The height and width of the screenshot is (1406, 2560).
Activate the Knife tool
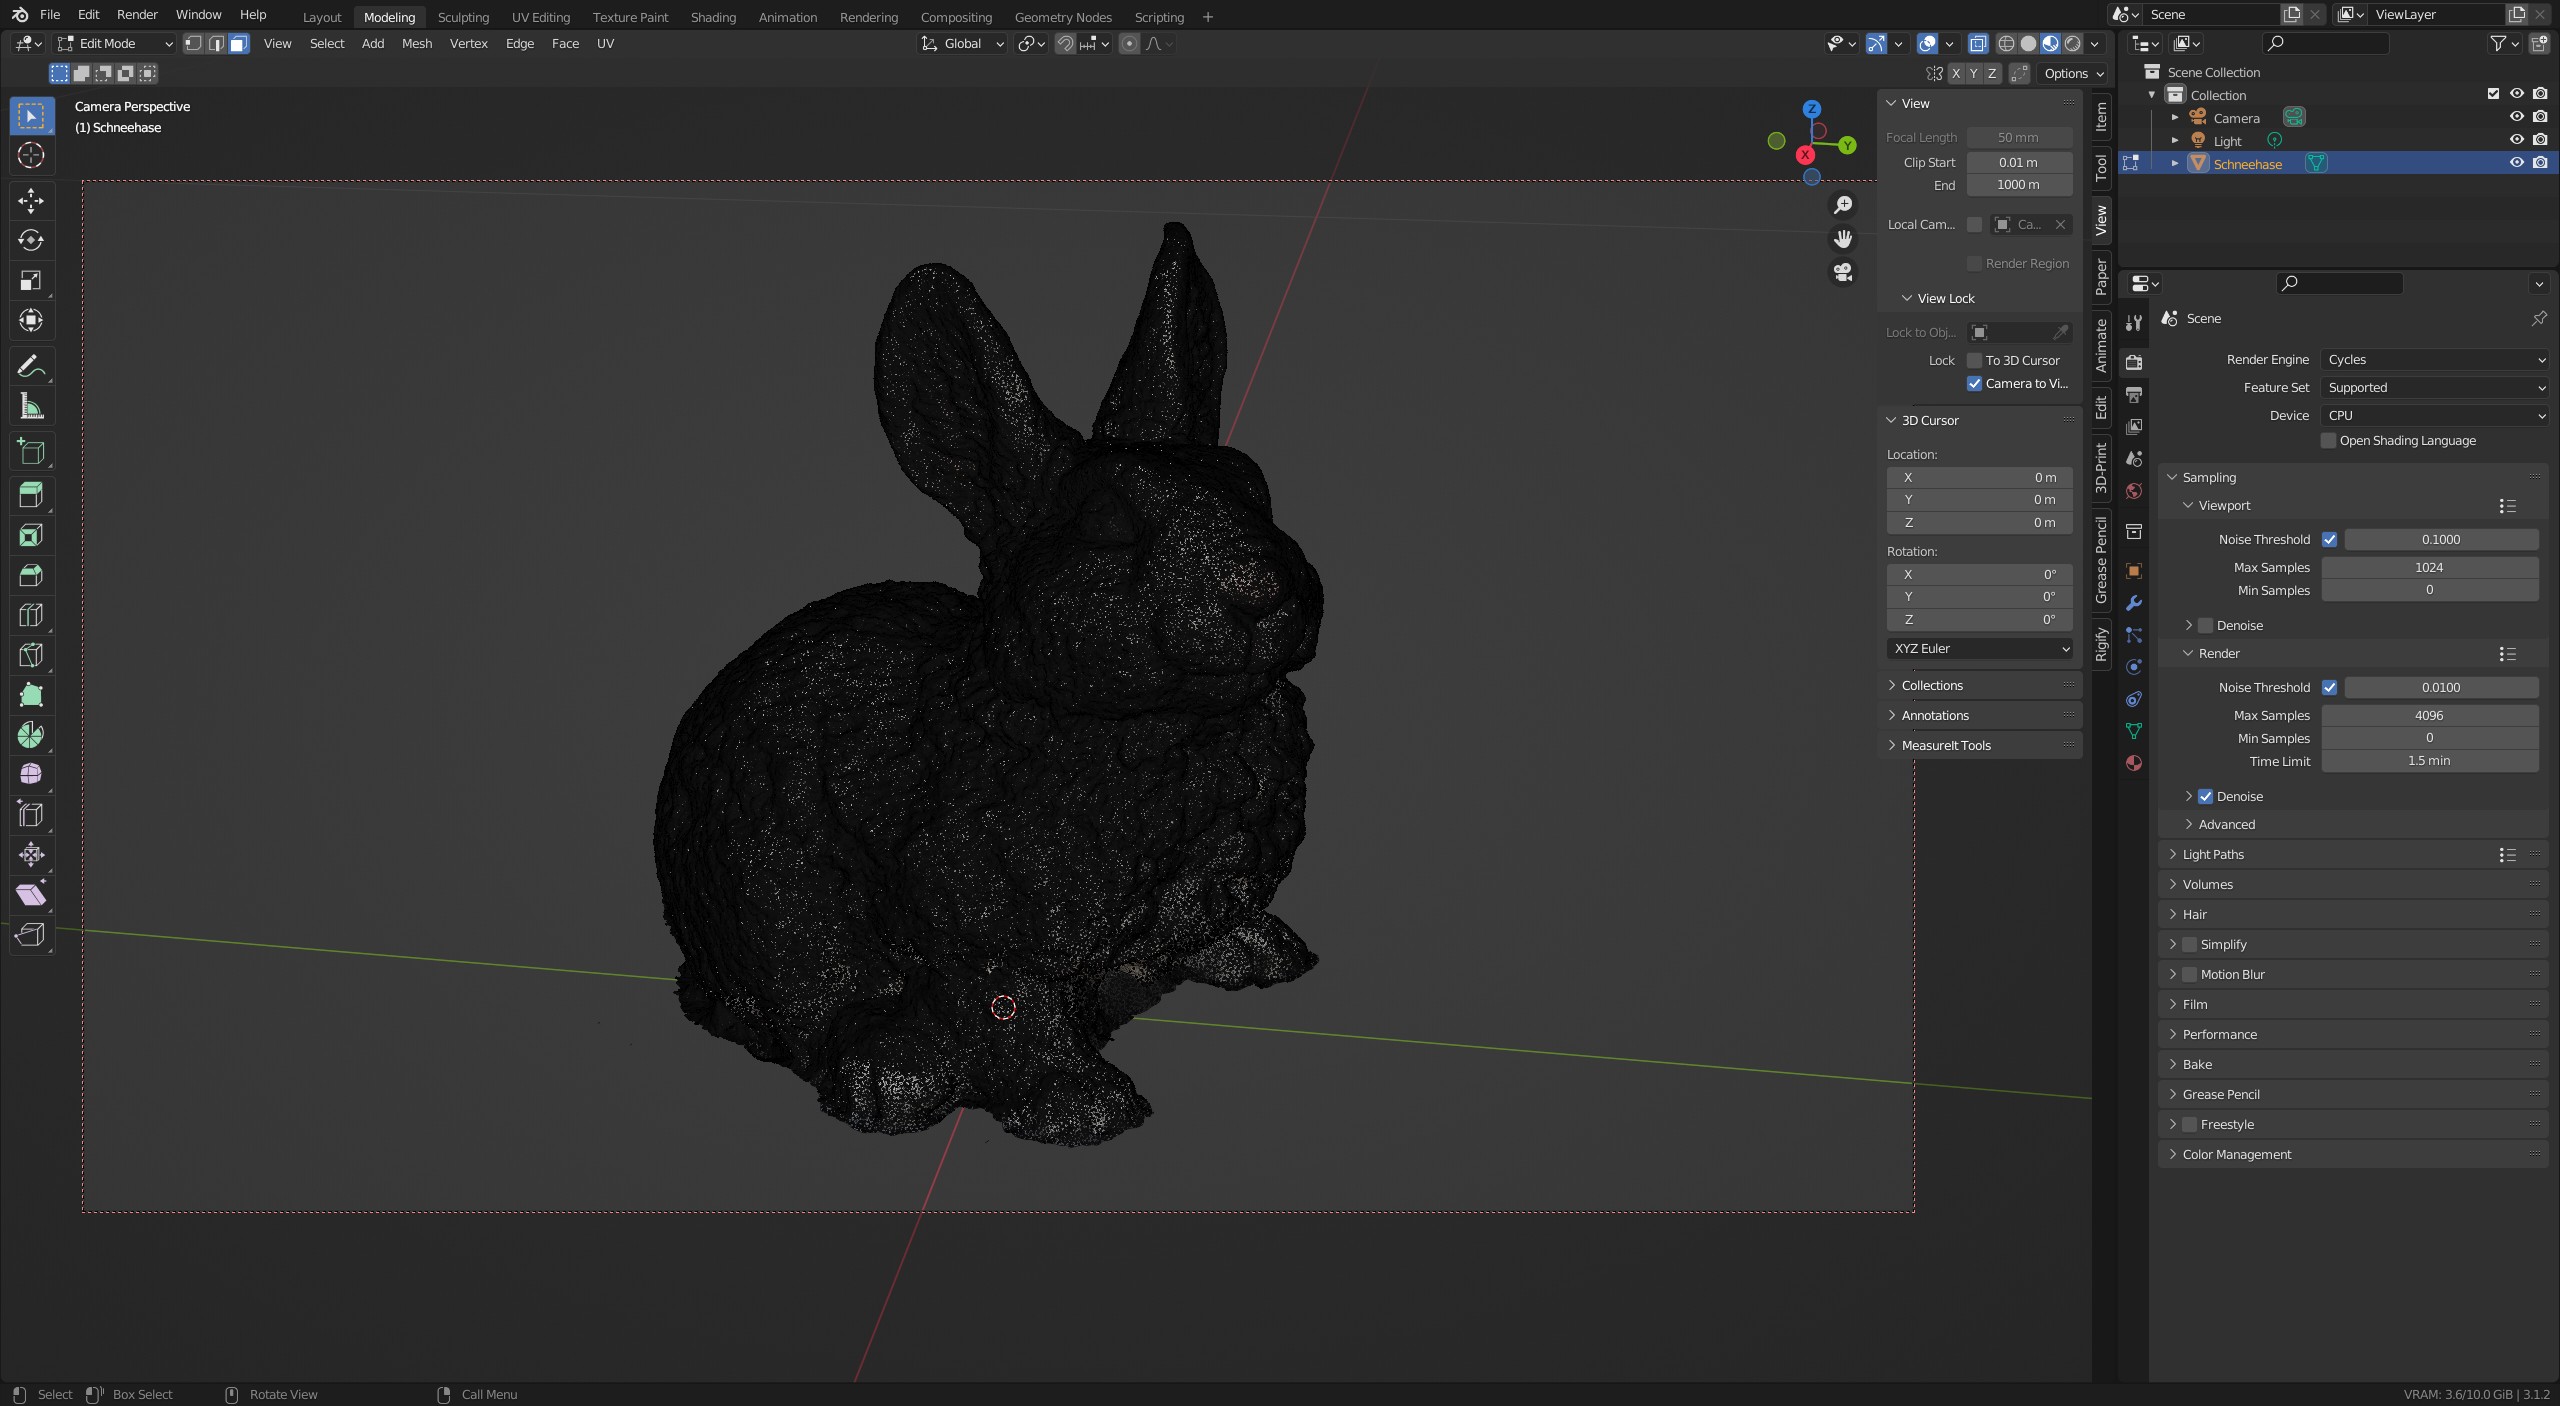pos(31,655)
